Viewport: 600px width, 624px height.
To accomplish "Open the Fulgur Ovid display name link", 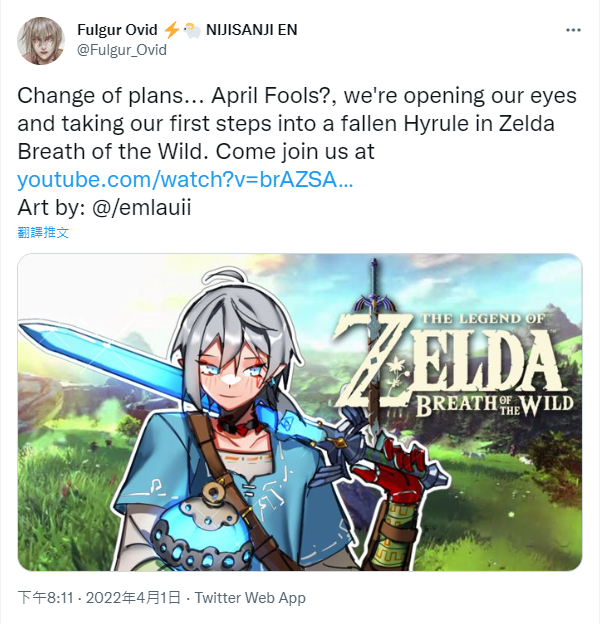I will pyautogui.click(x=117, y=30).
